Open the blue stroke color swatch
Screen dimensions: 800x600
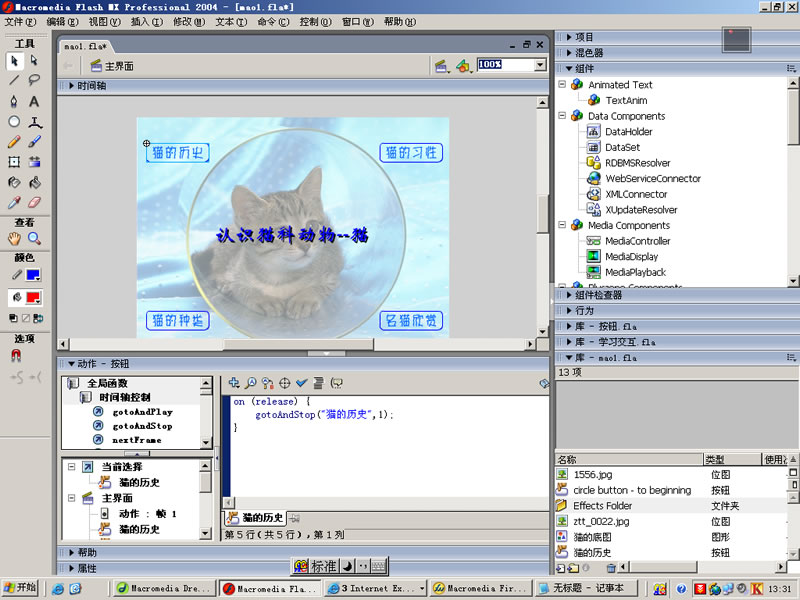[x=33, y=275]
